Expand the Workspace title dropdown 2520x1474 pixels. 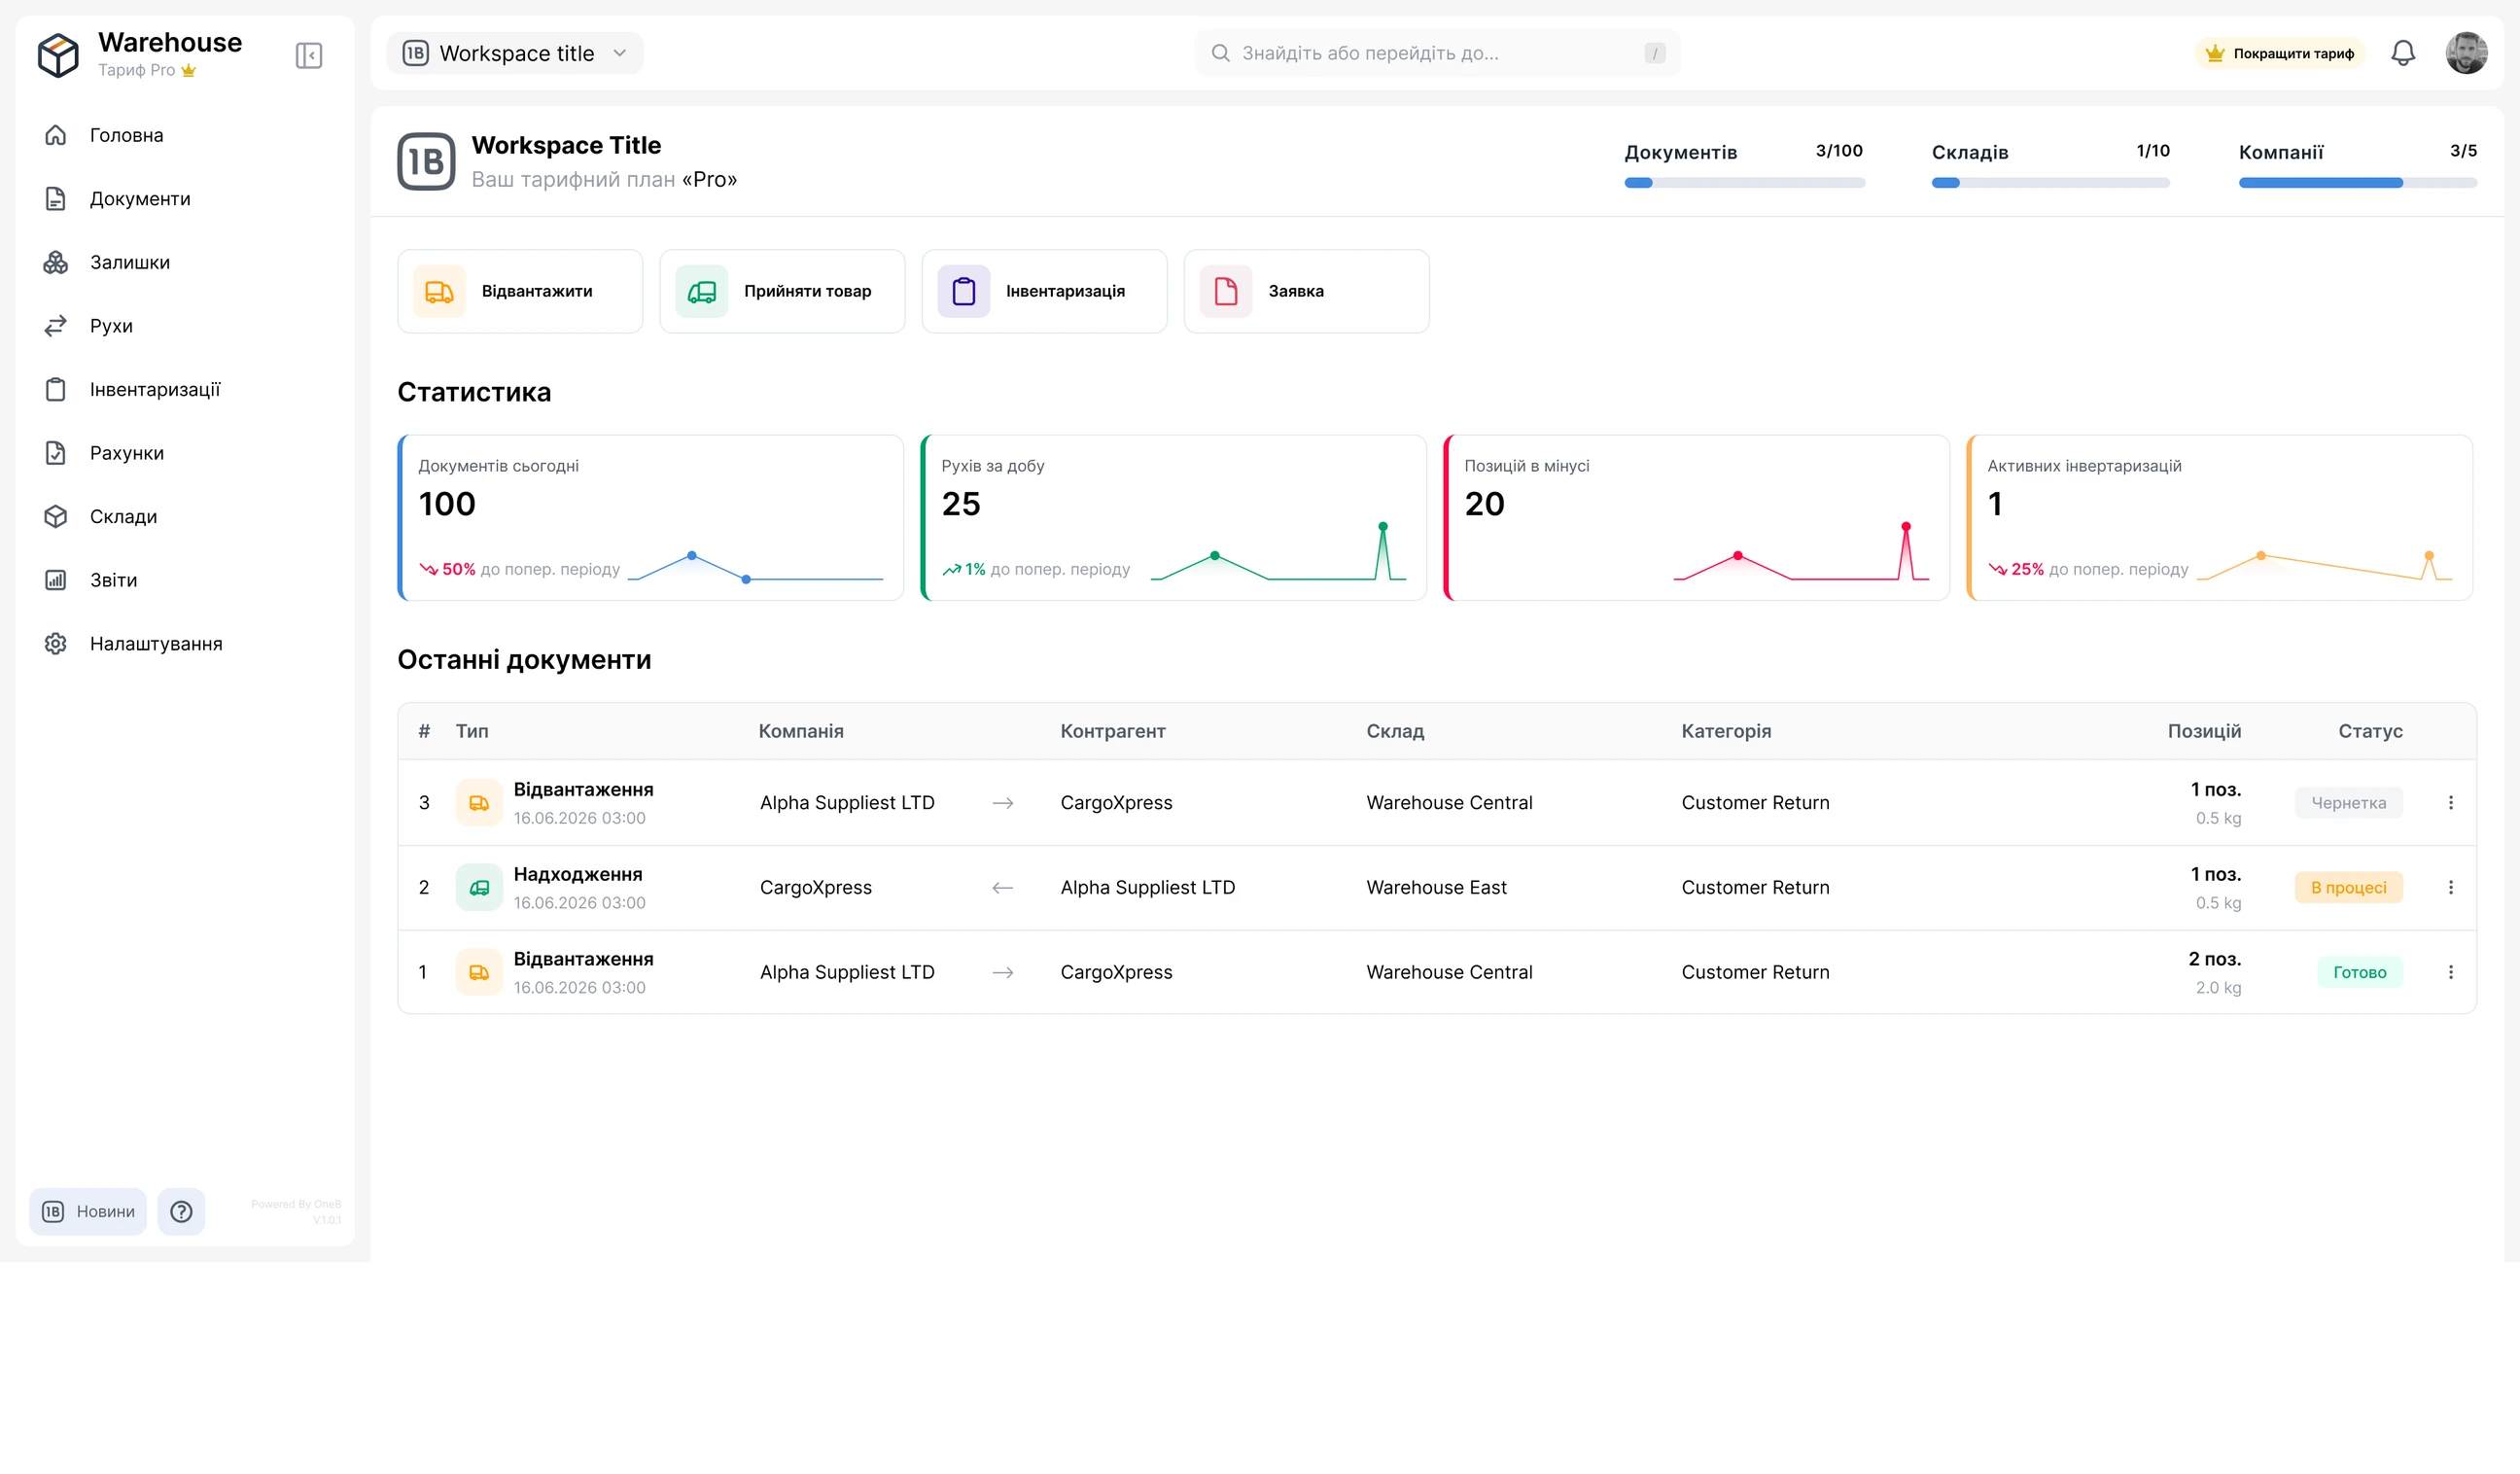pos(515,53)
